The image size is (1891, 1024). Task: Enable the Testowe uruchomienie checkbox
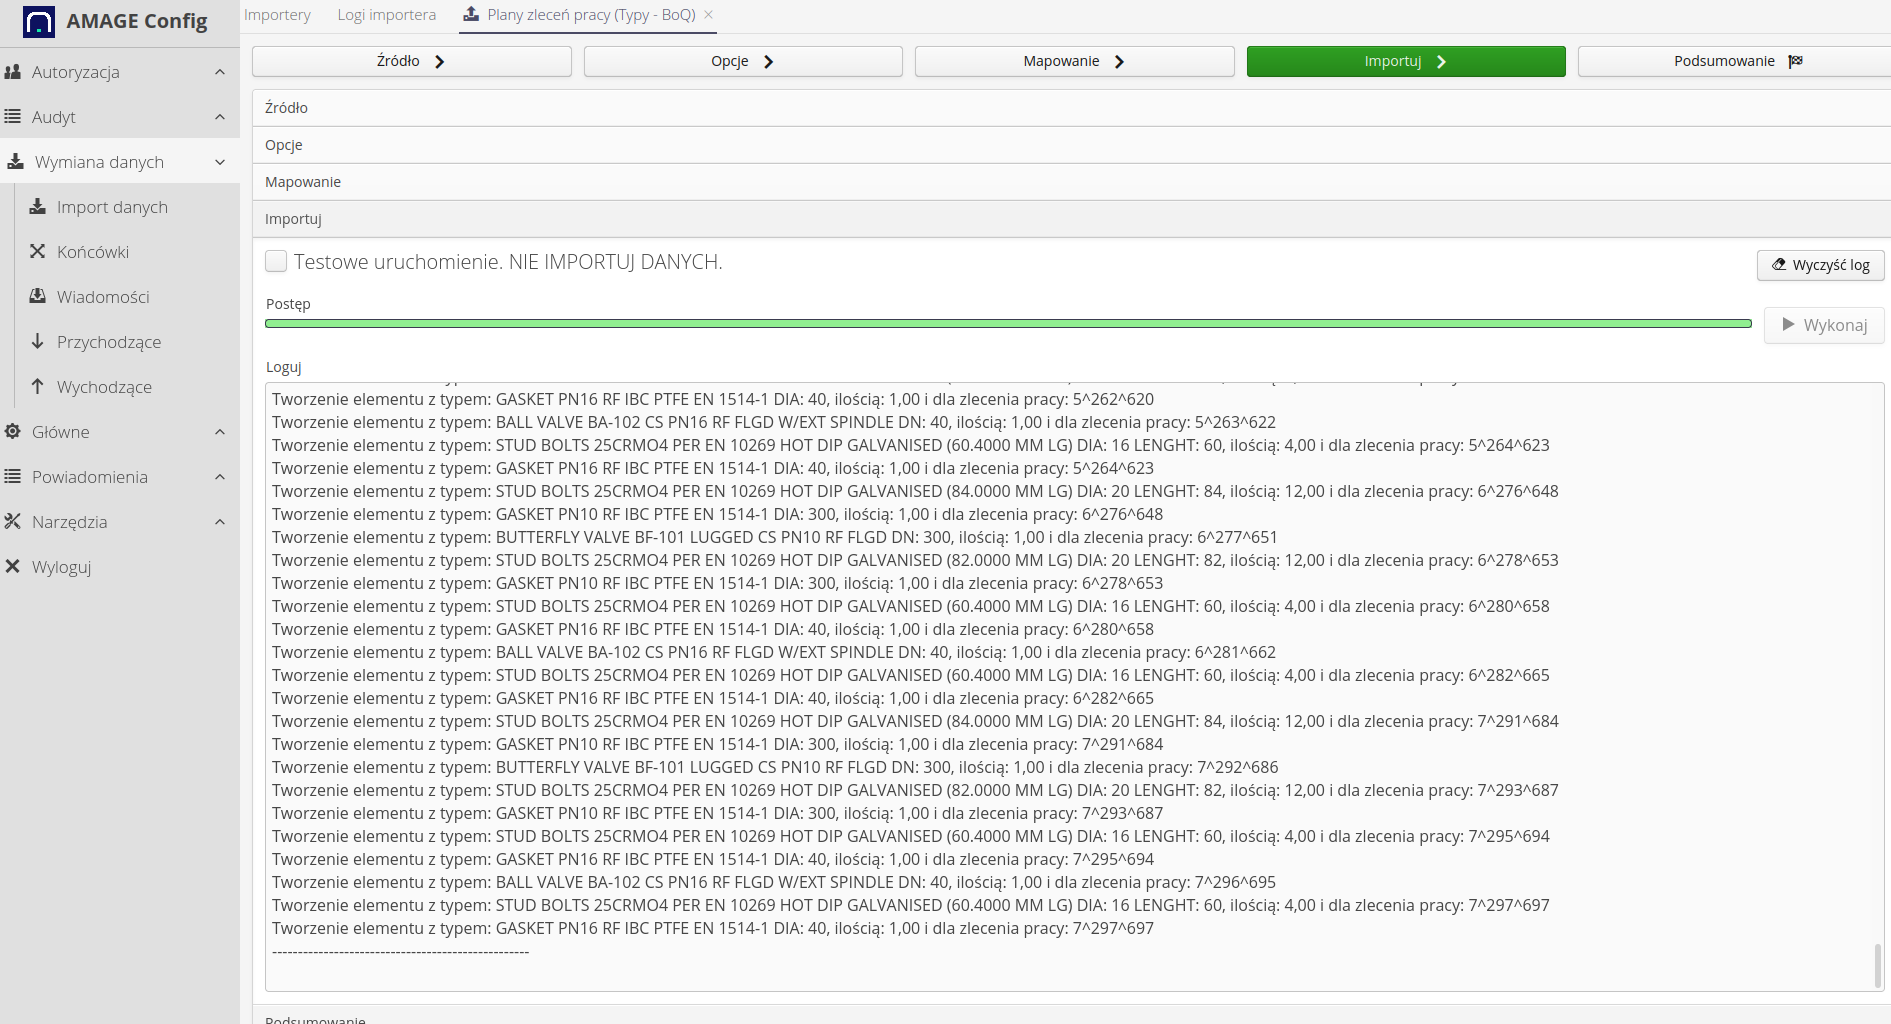point(276,262)
